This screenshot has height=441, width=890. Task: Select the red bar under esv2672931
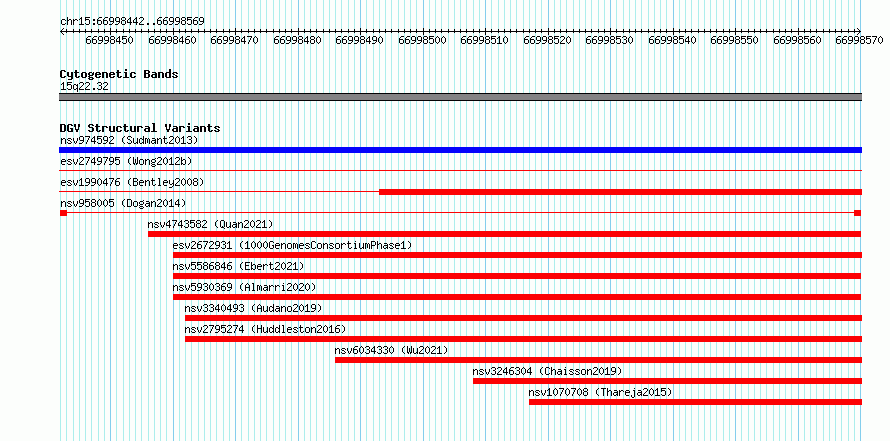point(517,255)
